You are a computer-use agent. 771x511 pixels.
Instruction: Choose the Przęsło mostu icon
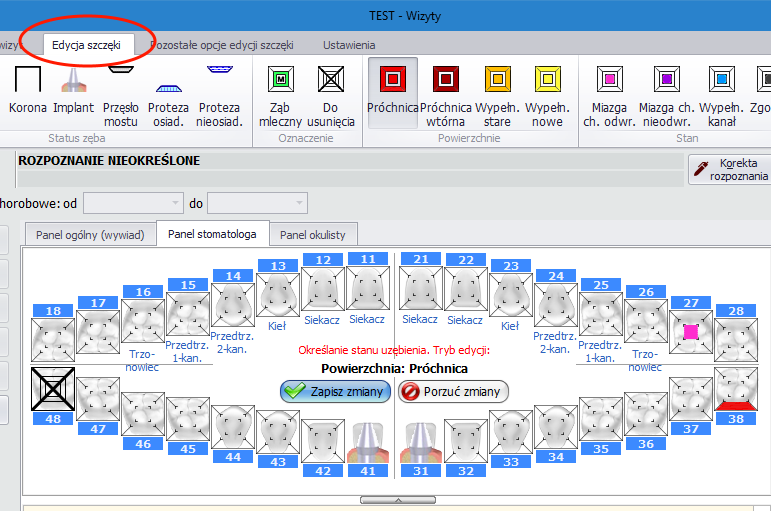120,91
